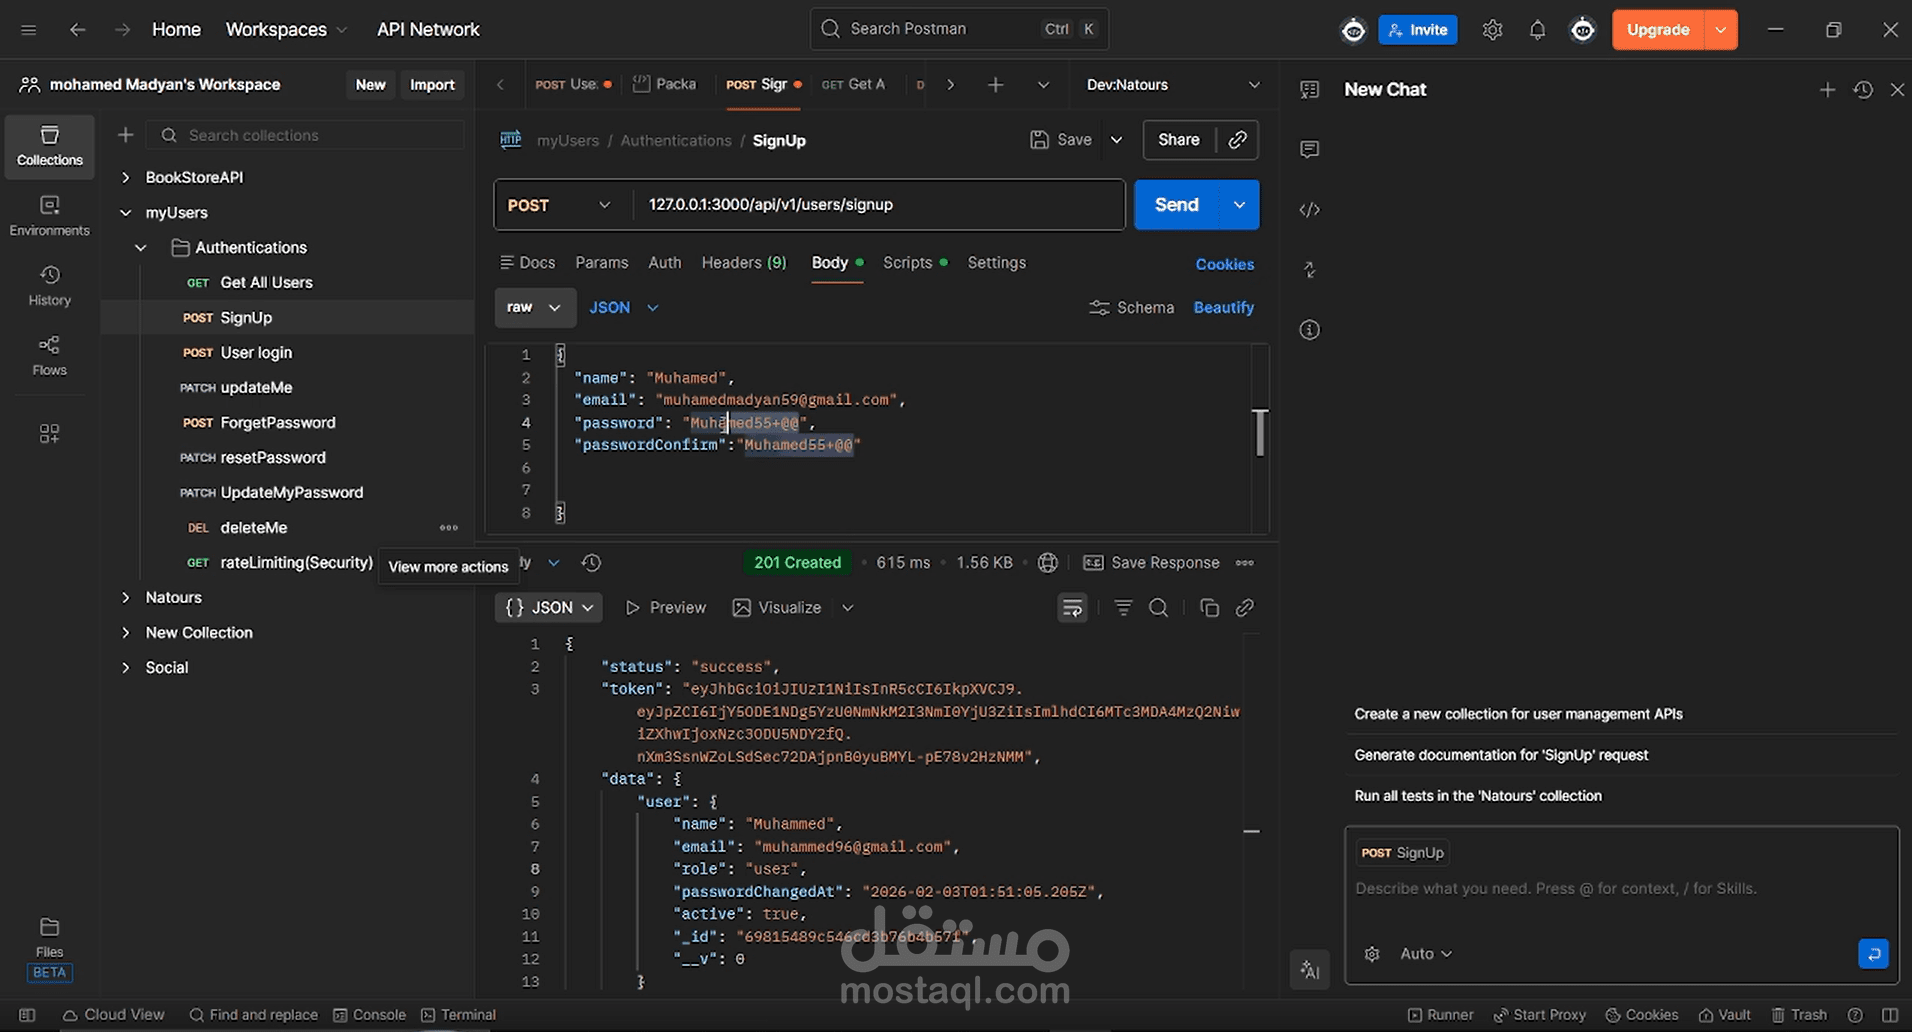Select the User login request
The width and height of the screenshot is (1912, 1032).
pos(256,353)
